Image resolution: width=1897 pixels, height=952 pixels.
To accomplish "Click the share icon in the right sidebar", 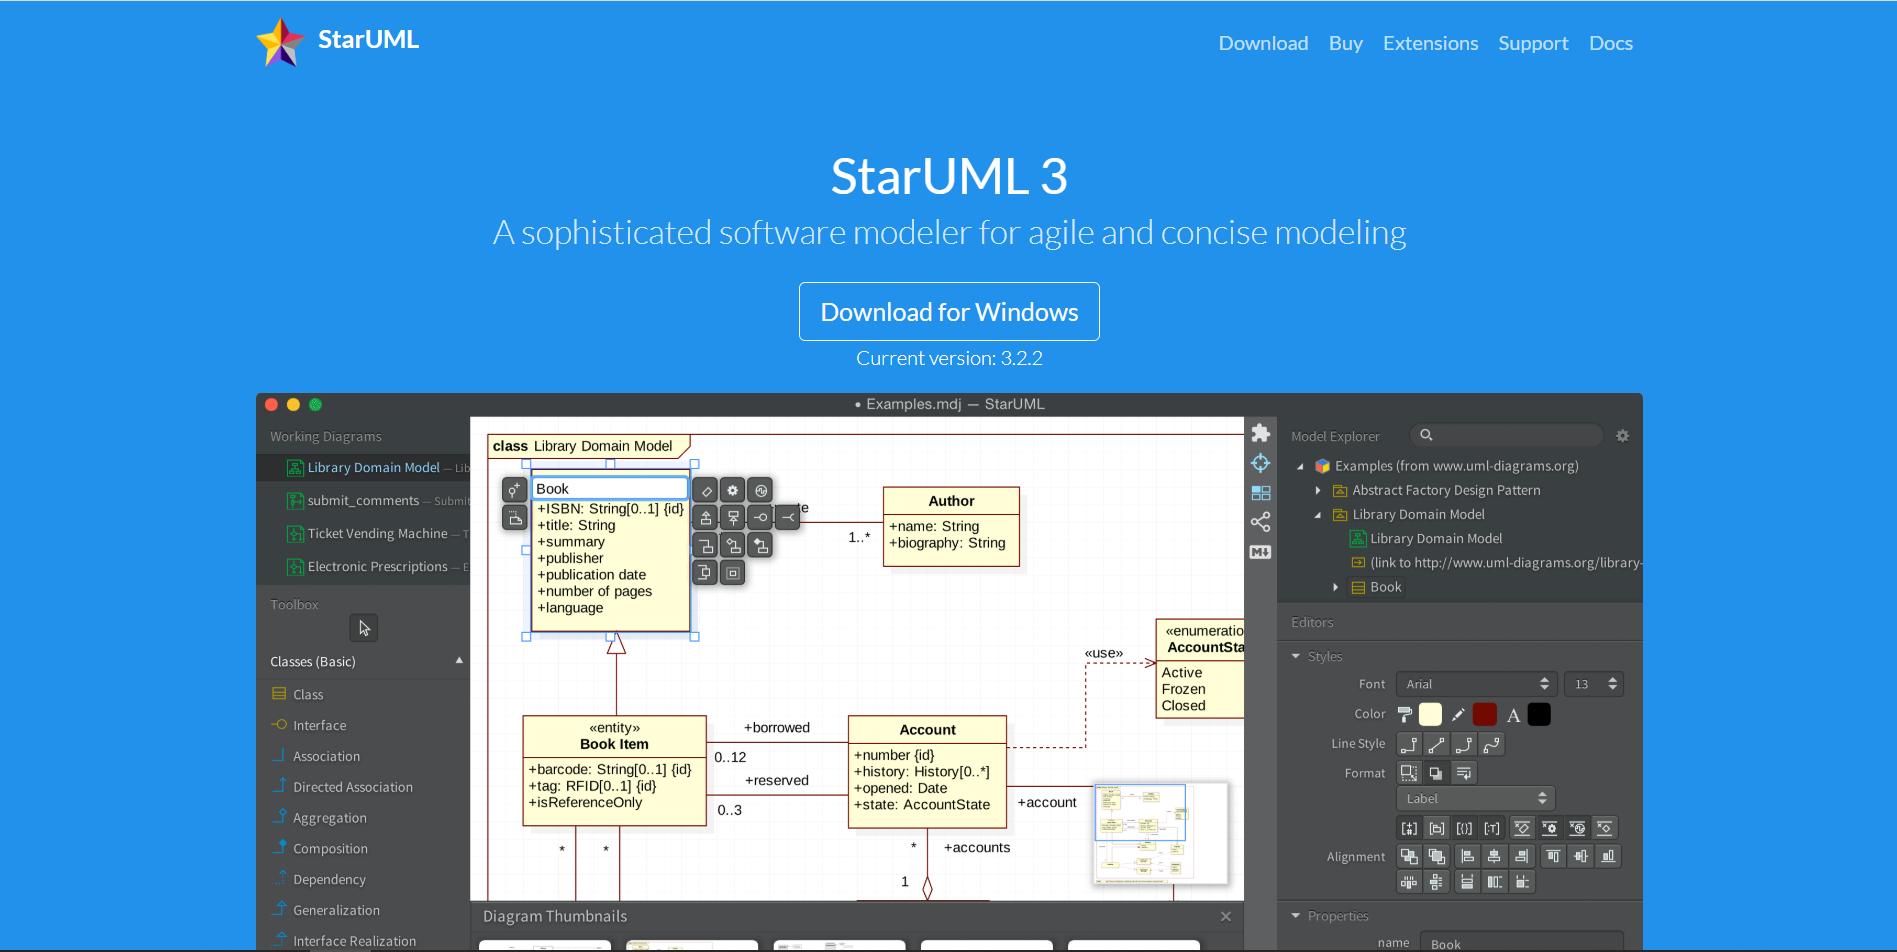I will 1260,522.
